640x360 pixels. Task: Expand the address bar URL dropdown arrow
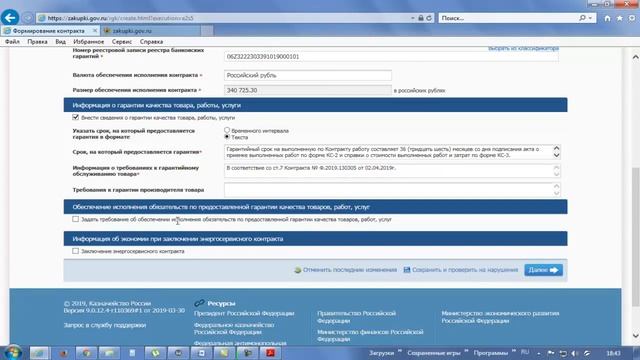(413, 18)
